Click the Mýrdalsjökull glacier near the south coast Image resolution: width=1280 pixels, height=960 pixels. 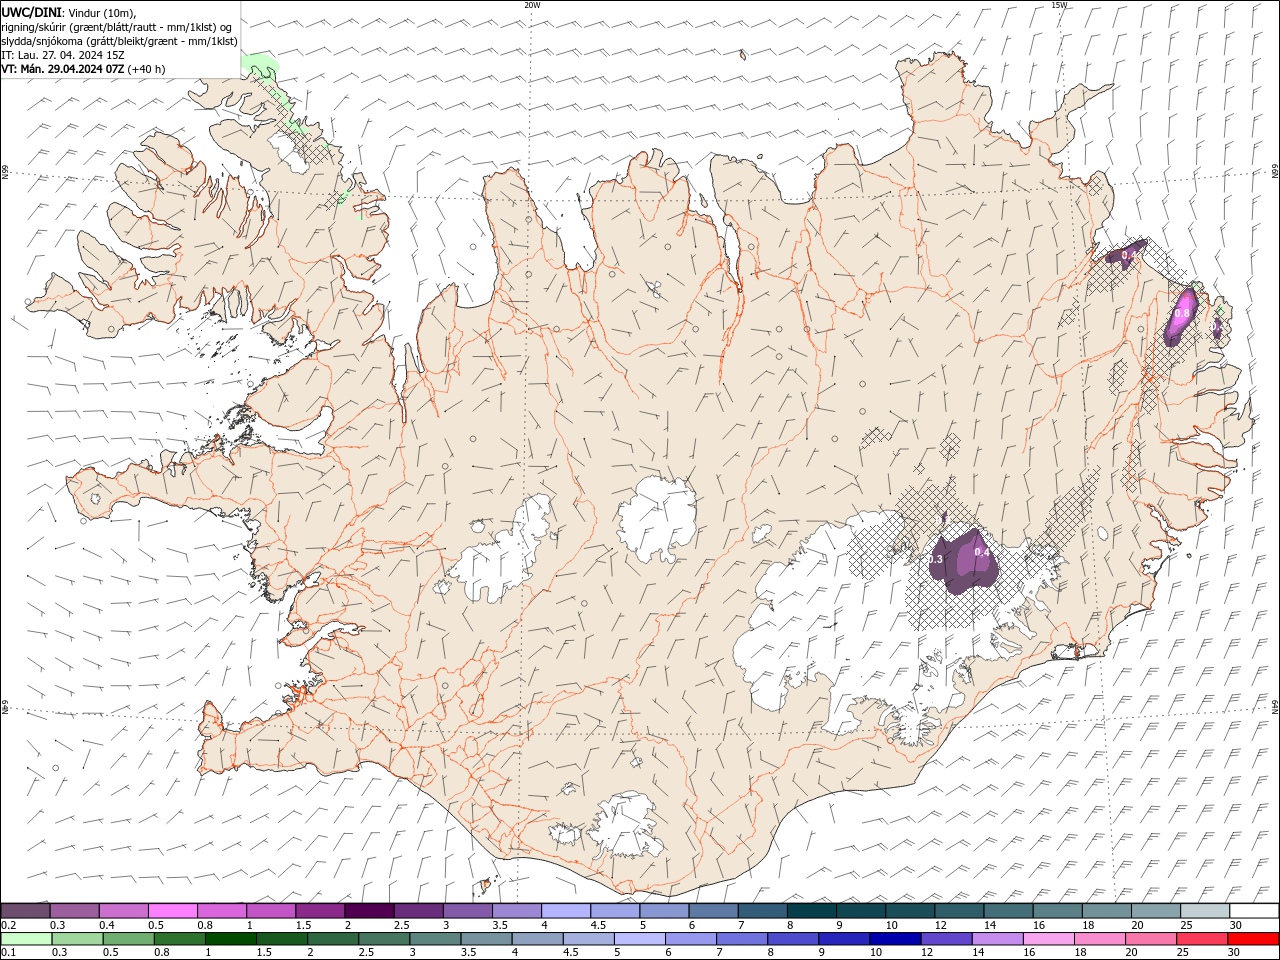[x=628, y=826]
